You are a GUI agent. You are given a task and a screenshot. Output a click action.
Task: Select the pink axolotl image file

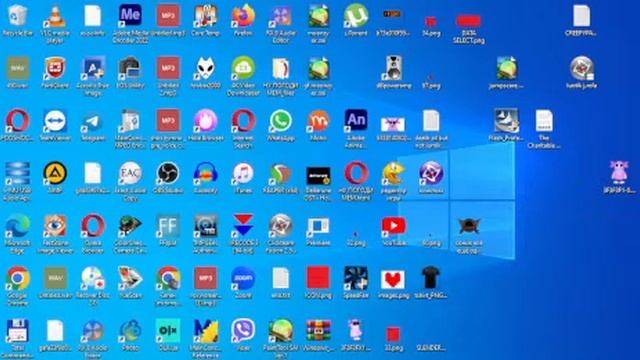619,171
